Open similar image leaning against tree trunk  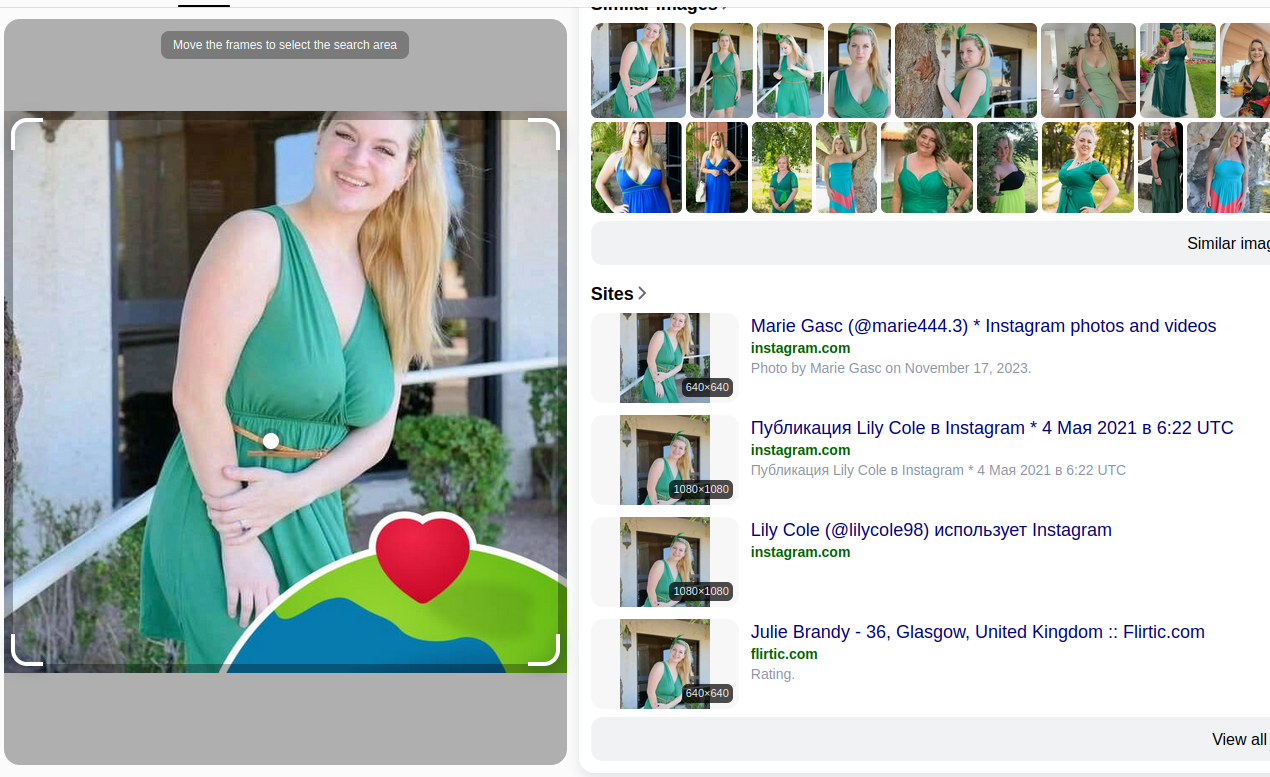pyautogui.click(x=965, y=70)
